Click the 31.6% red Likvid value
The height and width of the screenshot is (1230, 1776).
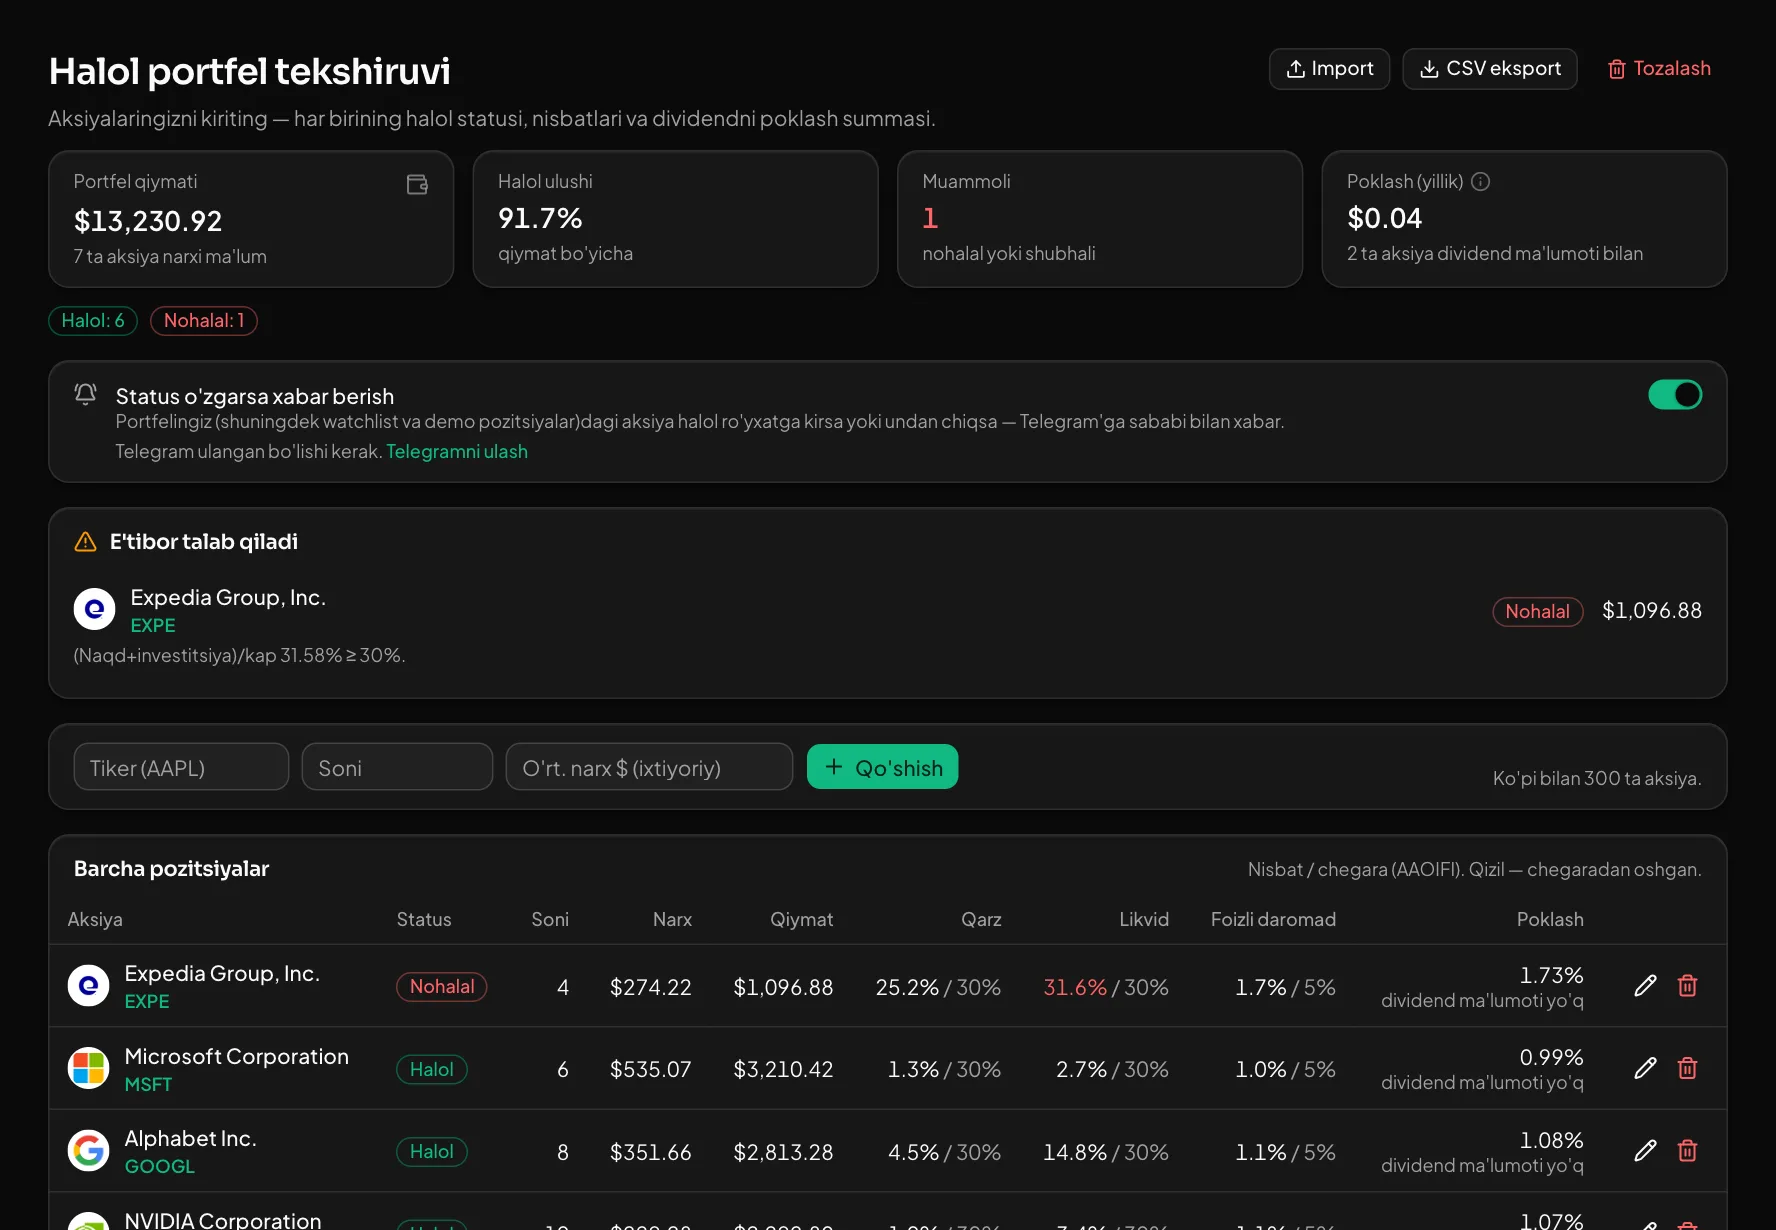point(1075,988)
